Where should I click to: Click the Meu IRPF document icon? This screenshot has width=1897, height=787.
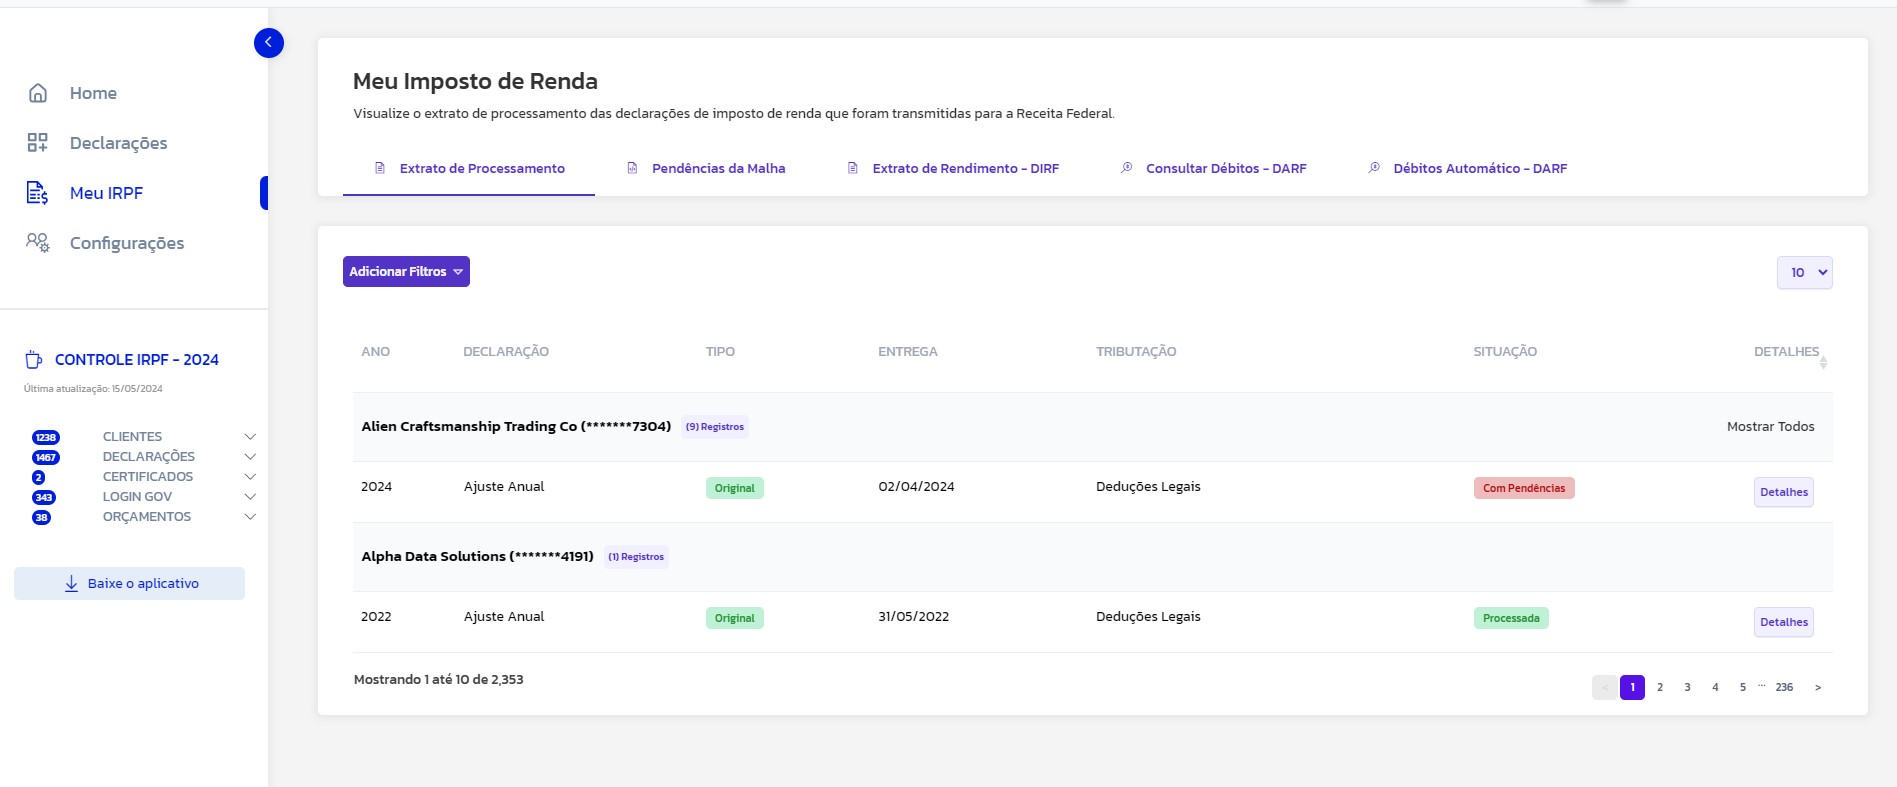pos(38,193)
